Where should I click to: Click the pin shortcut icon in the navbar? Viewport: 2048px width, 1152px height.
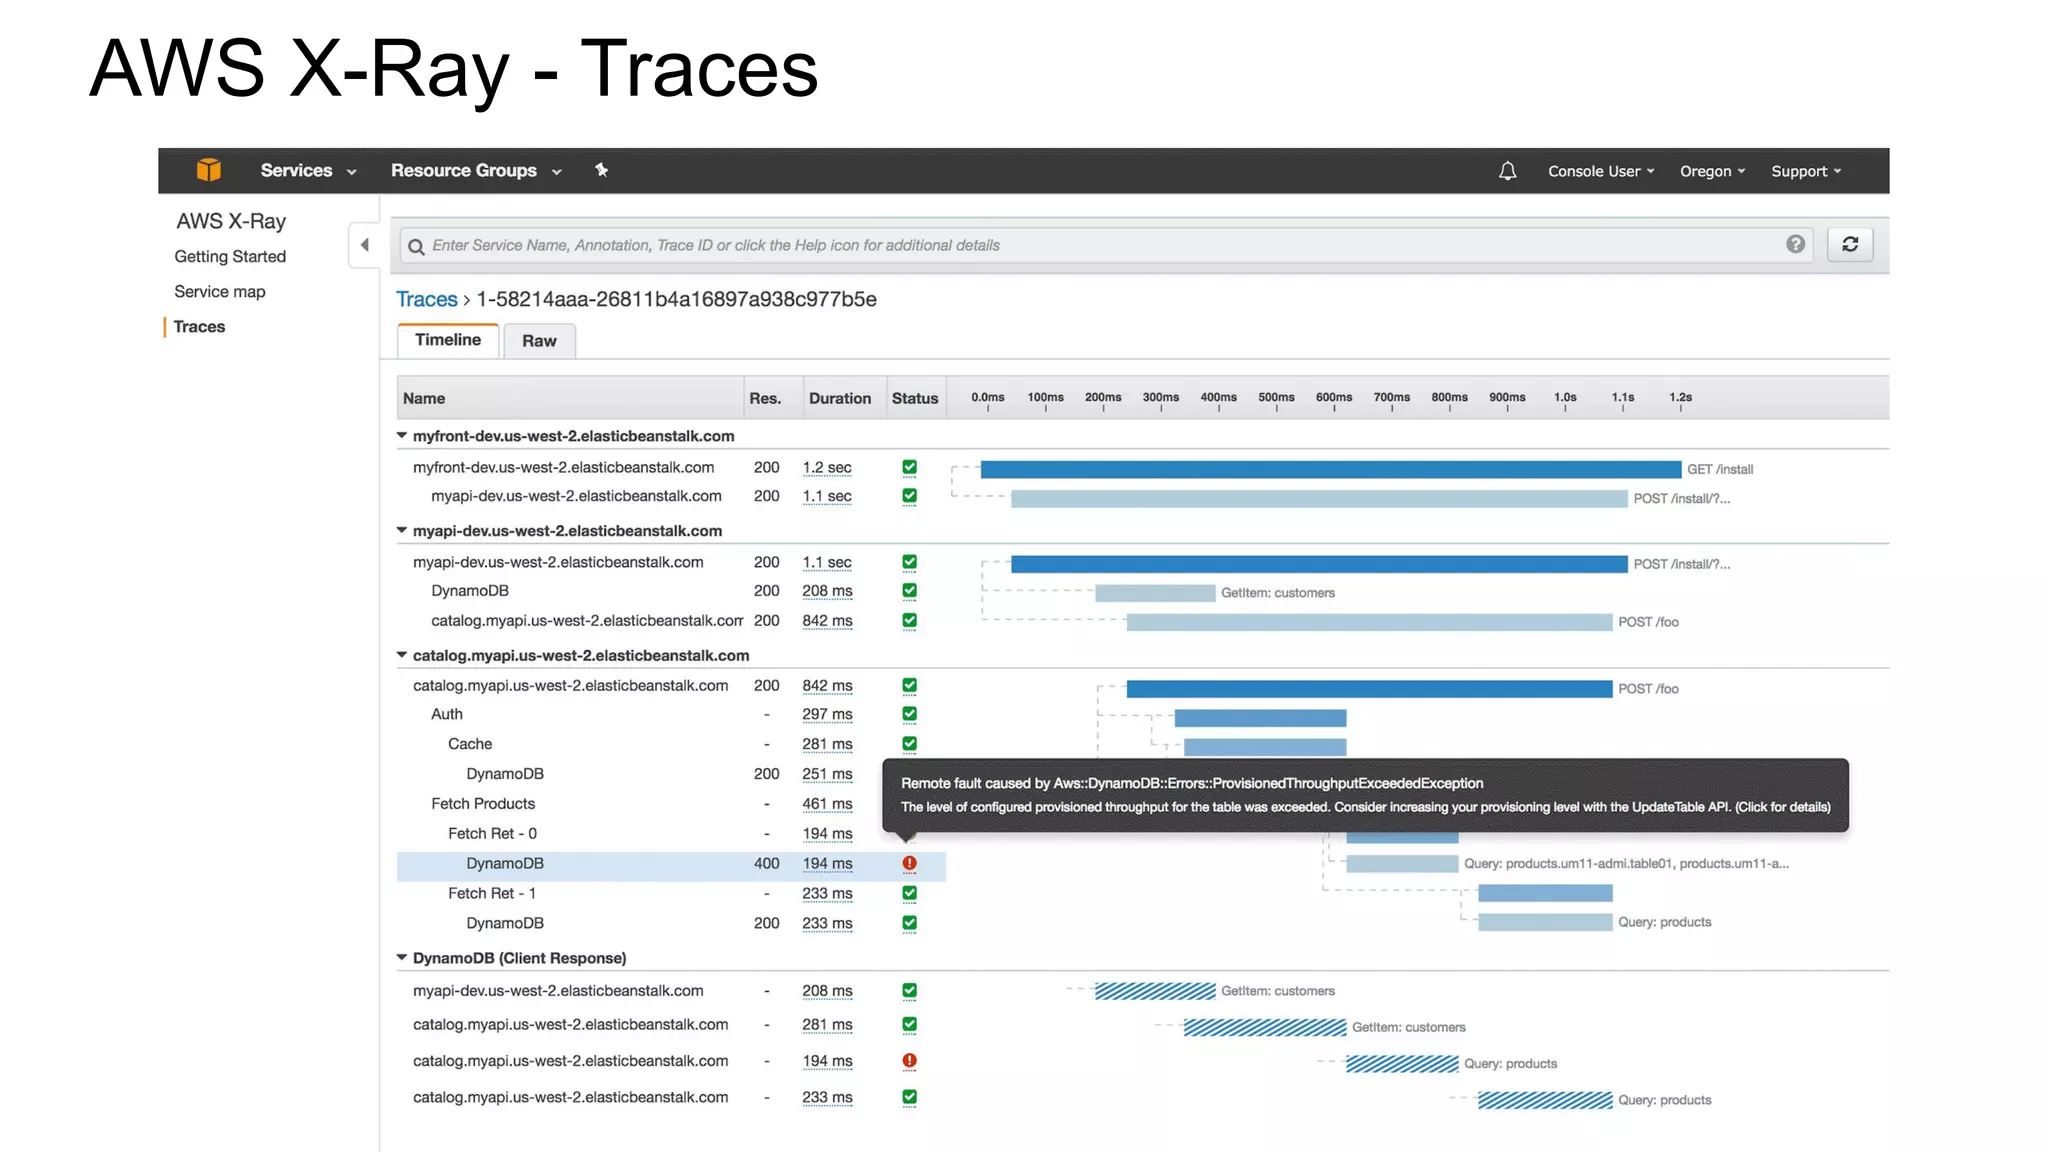601,170
